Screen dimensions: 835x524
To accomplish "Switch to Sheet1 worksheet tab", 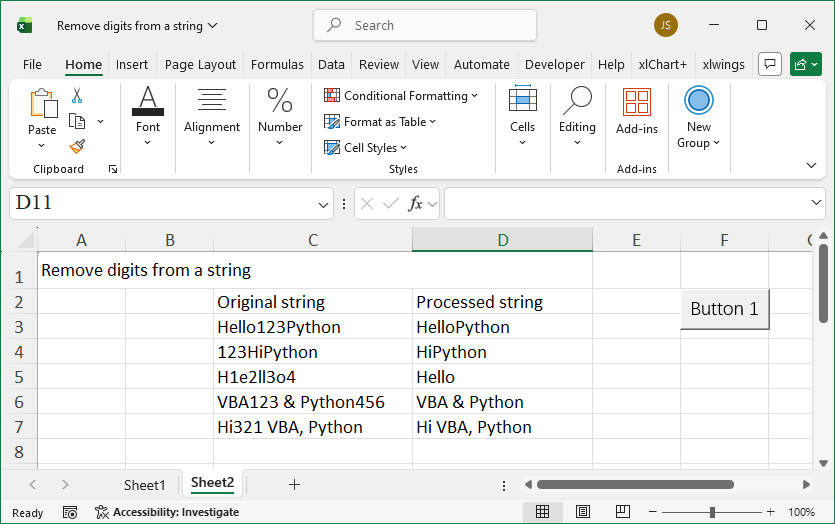I will (144, 484).
